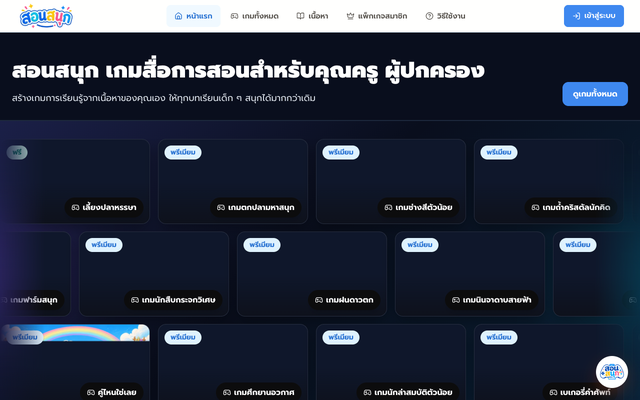Viewport: 640px width, 400px height.
Task: Click the gamepad icon beside เกมนินจาดาบสายฟ้า
Action: (x=456, y=300)
